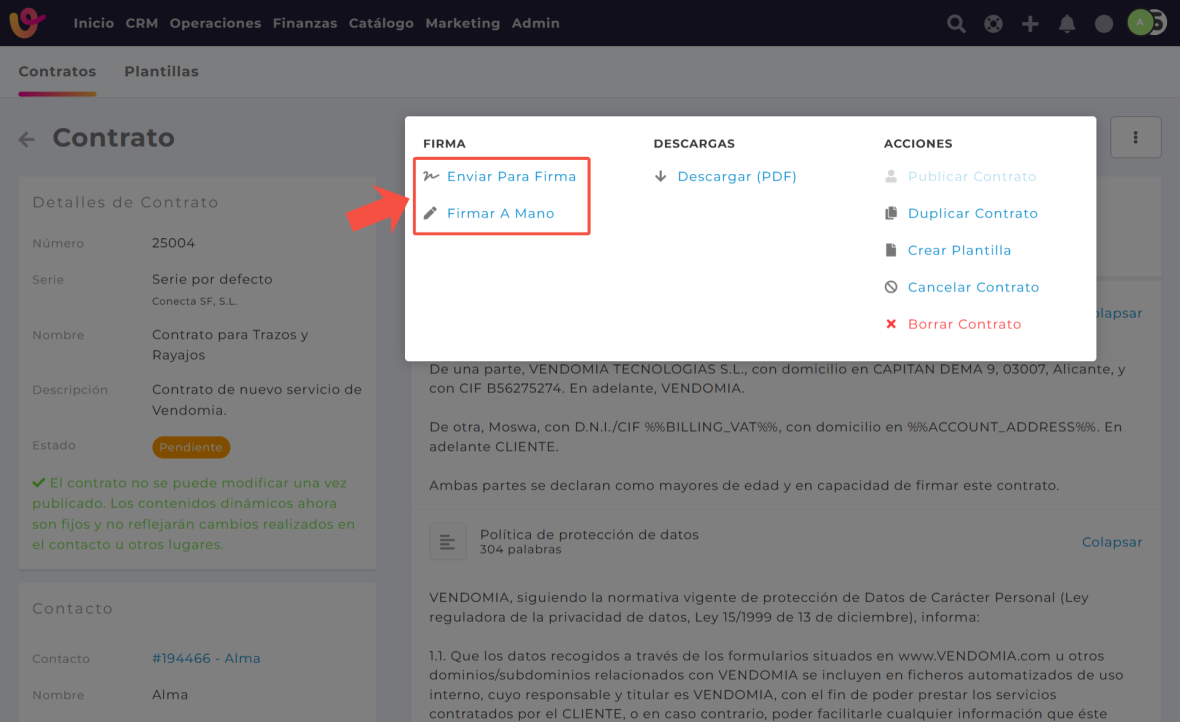1180x722 pixels.
Task: Open contact link #194466 - Alma
Action: click(206, 659)
